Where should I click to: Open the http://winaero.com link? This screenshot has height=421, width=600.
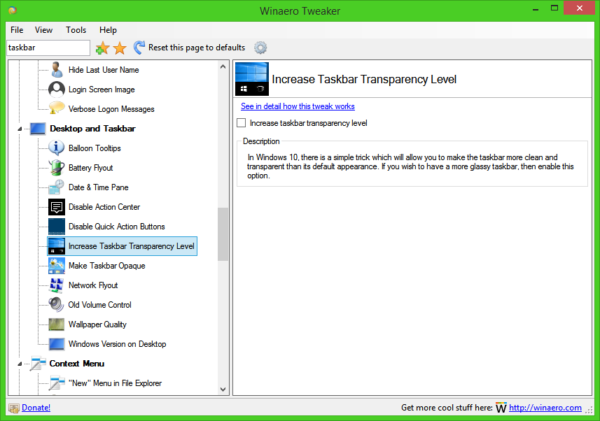point(545,408)
